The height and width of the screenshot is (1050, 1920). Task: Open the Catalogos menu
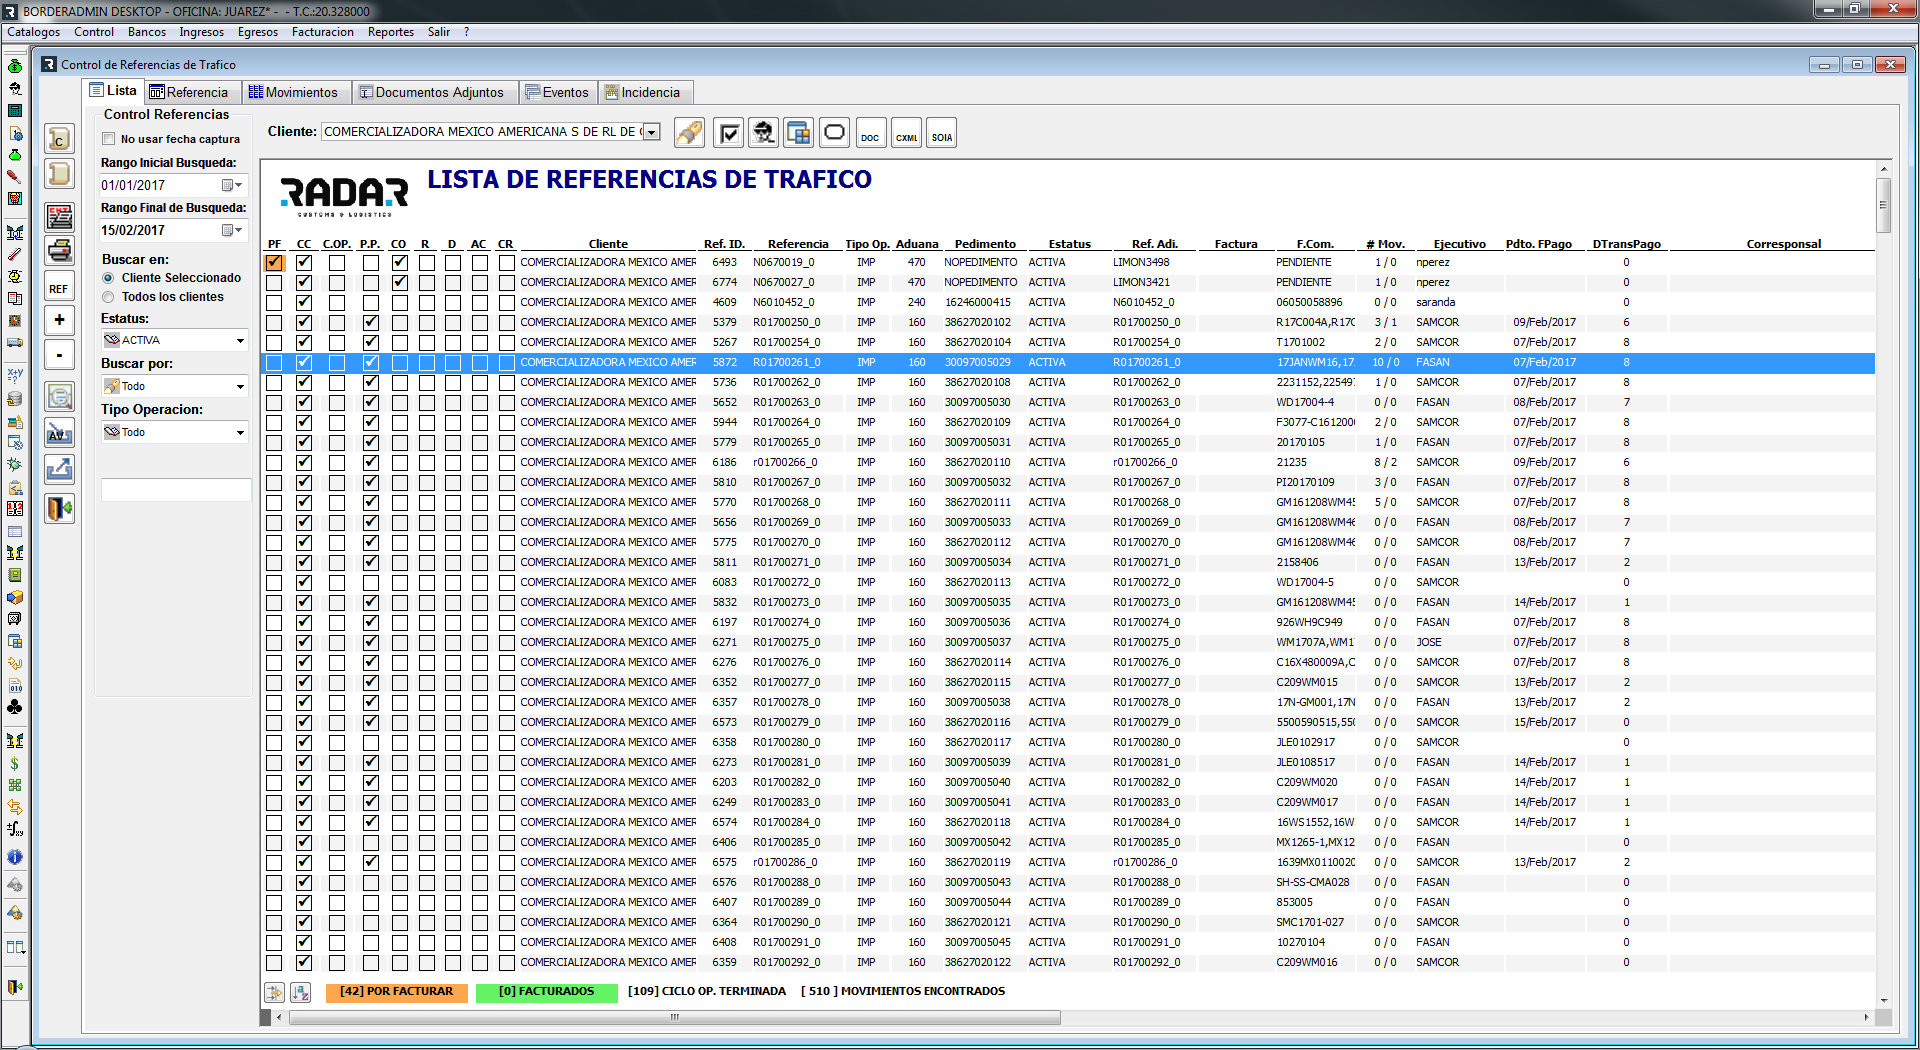pyautogui.click(x=34, y=32)
